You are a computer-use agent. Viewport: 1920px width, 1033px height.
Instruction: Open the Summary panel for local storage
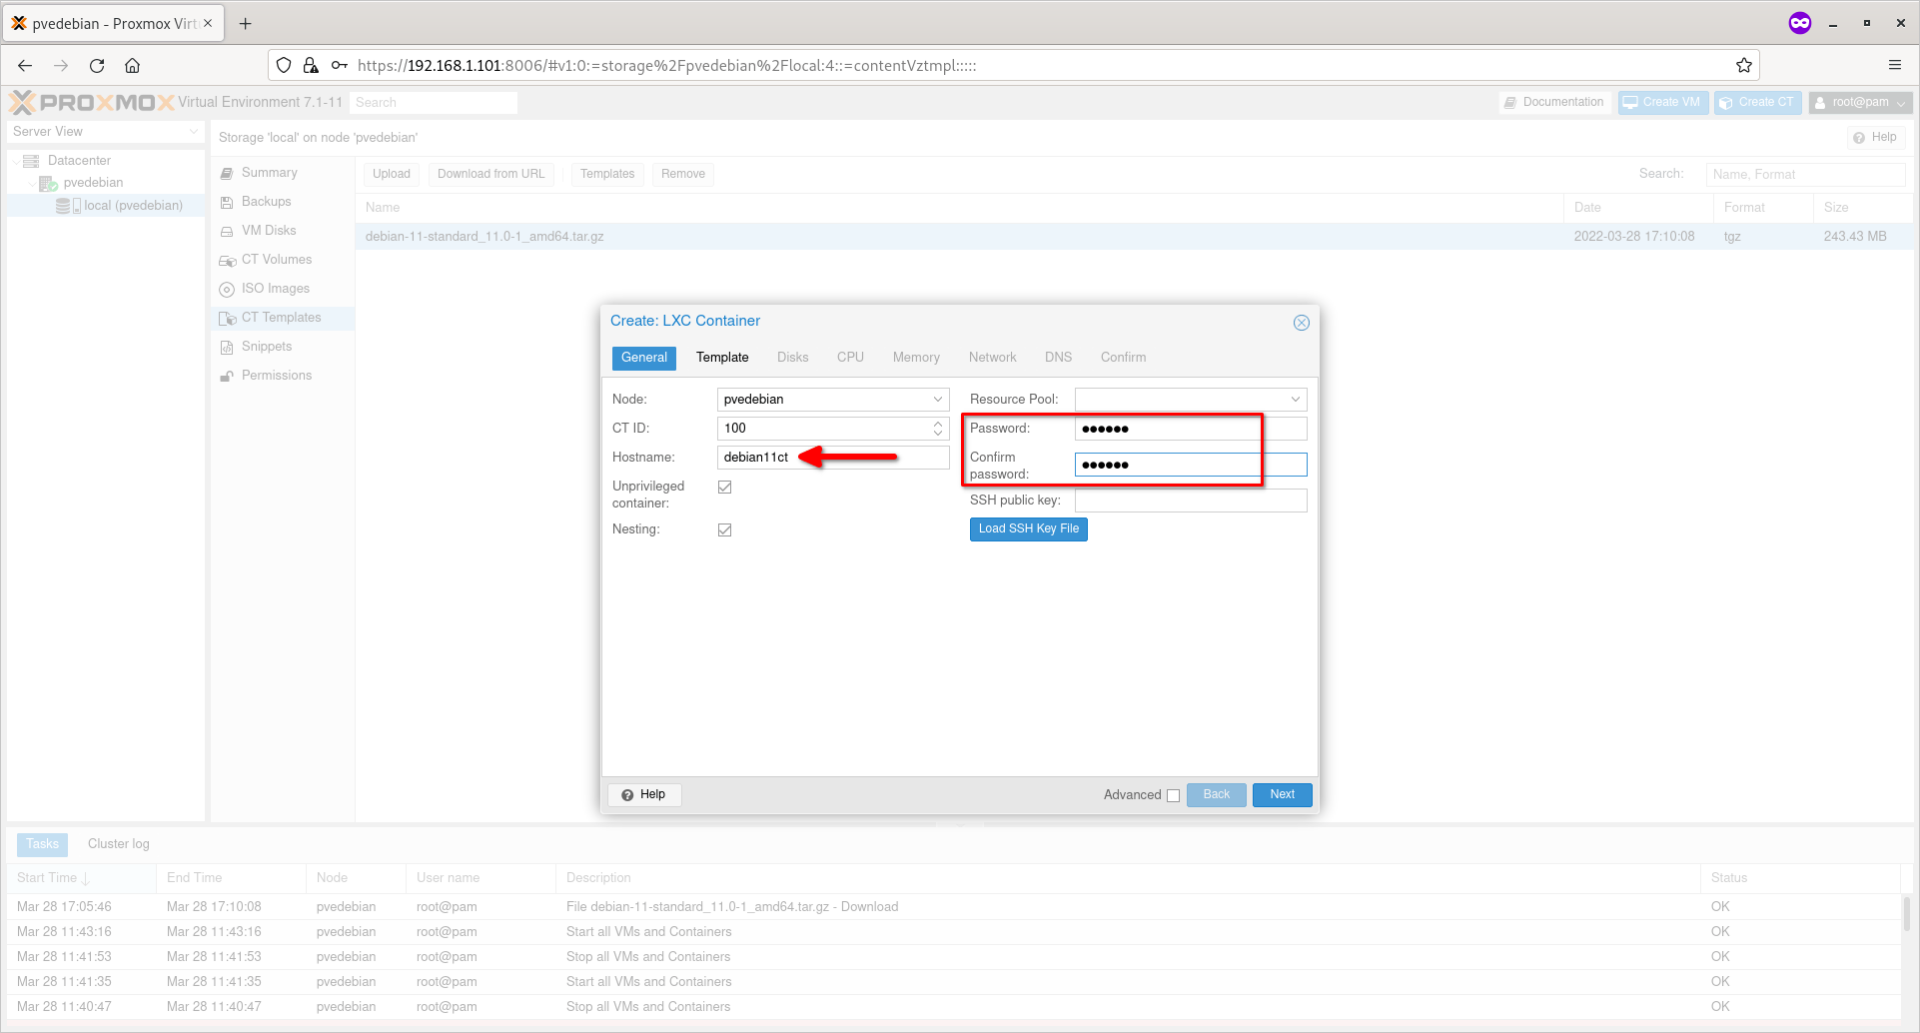(x=268, y=172)
